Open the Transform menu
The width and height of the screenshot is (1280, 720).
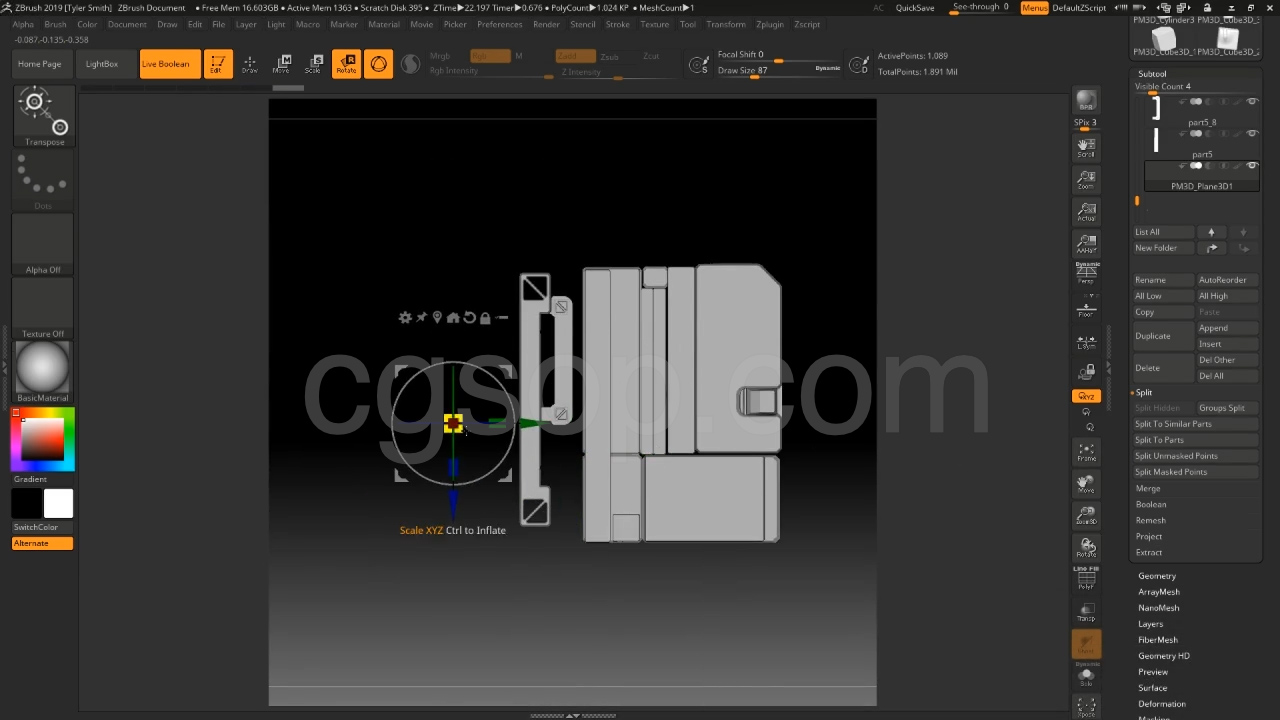tap(726, 24)
